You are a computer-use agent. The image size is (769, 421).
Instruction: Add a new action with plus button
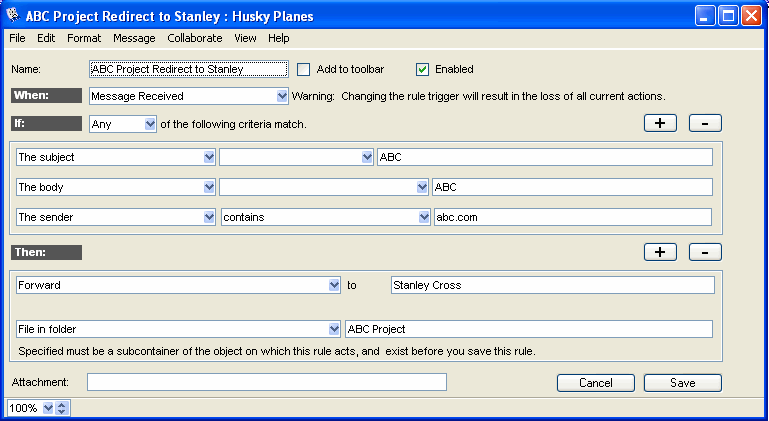[x=660, y=252]
